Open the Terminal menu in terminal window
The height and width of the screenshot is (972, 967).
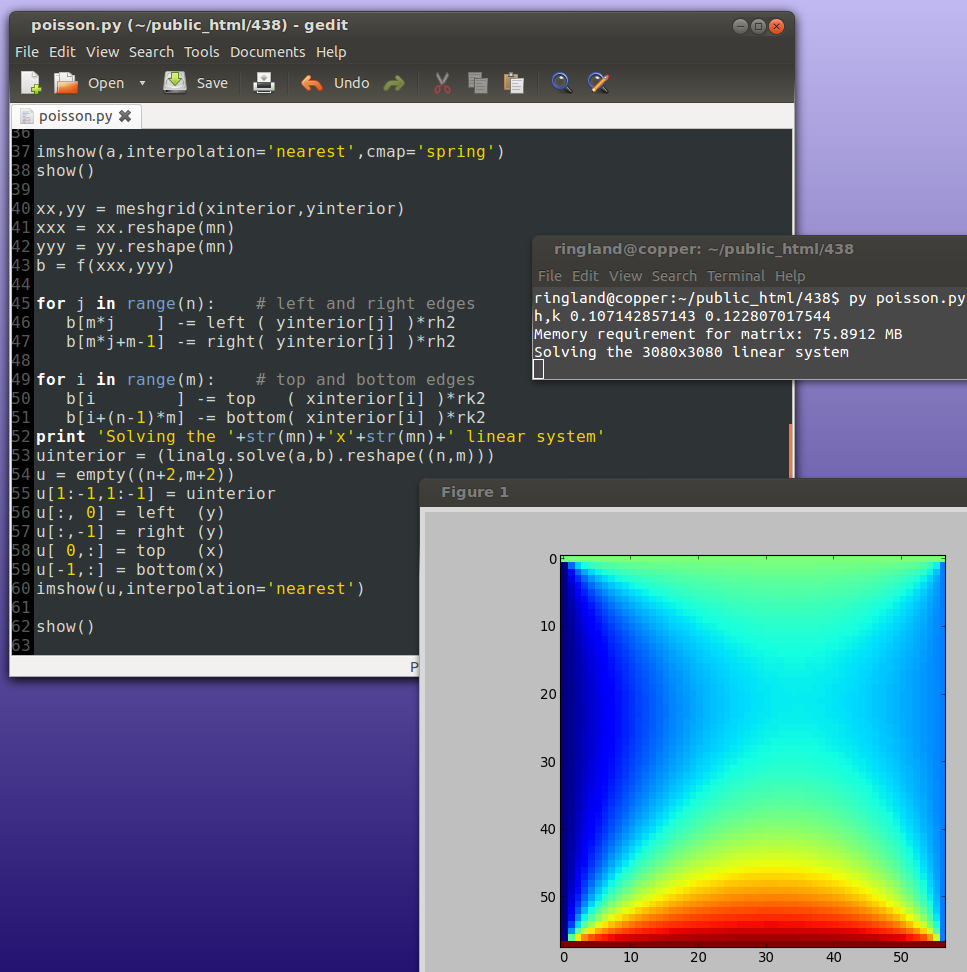point(736,276)
